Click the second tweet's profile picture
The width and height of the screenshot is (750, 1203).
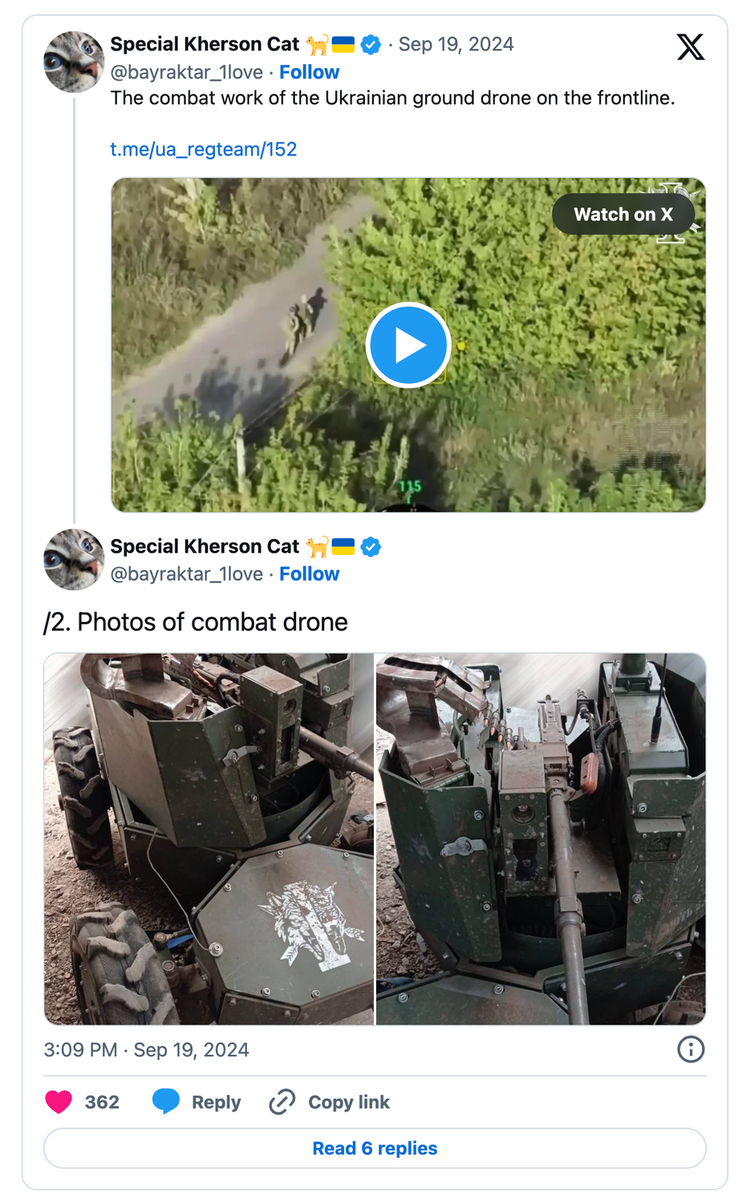tap(74, 560)
